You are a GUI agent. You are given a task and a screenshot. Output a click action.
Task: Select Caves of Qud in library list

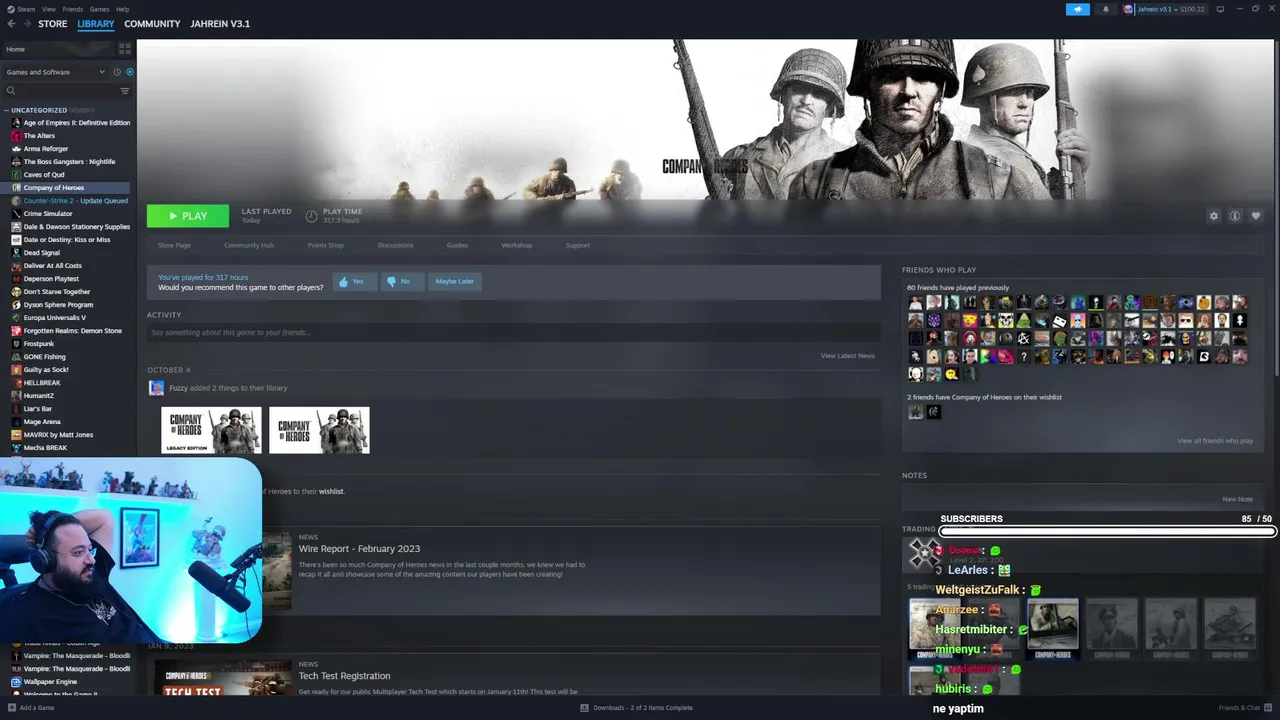[45, 175]
